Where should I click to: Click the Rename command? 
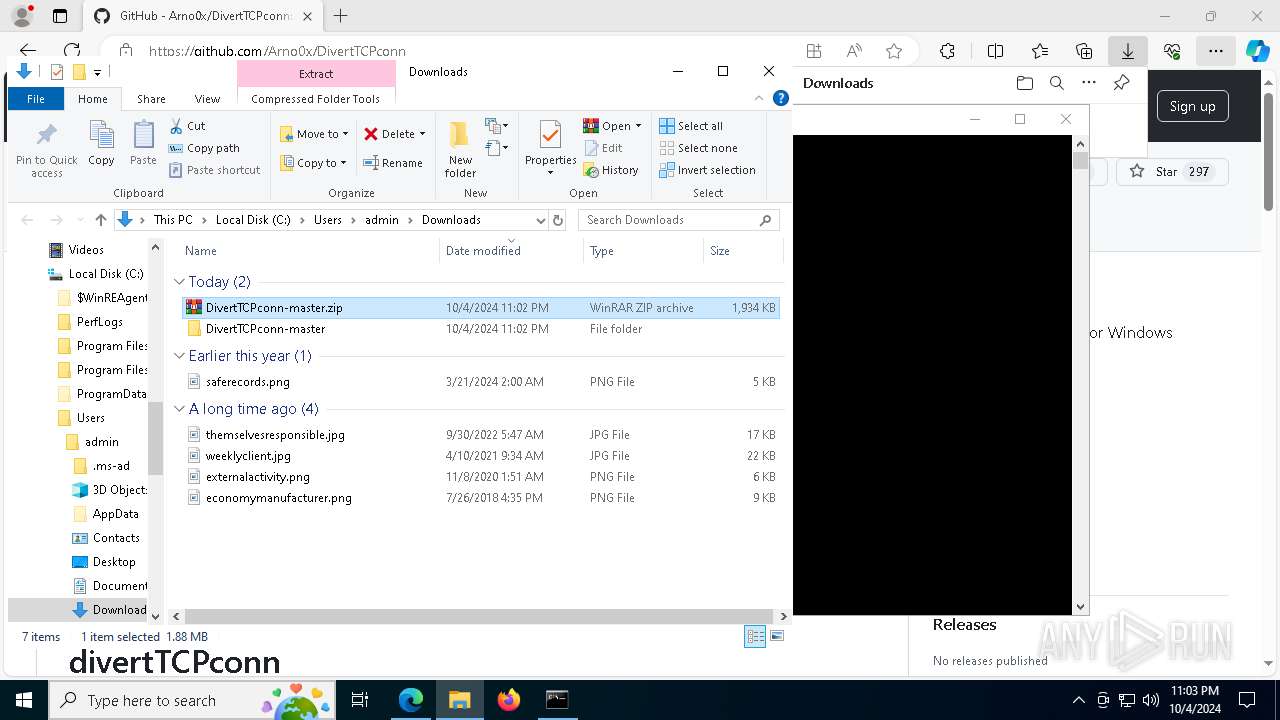[x=392, y=163]
